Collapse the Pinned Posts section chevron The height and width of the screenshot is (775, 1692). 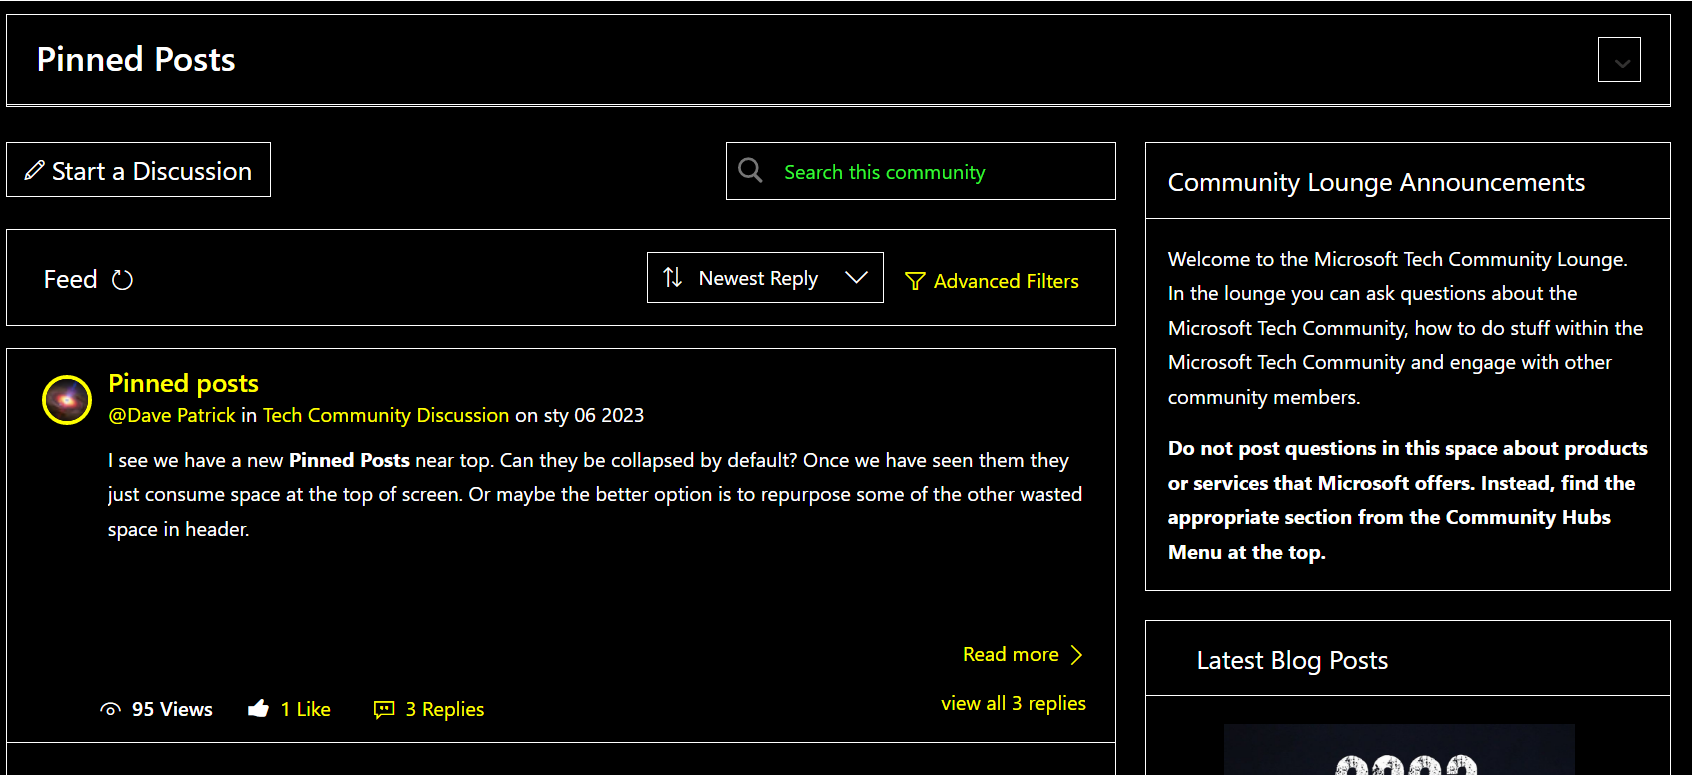(x=1619, y=60)
